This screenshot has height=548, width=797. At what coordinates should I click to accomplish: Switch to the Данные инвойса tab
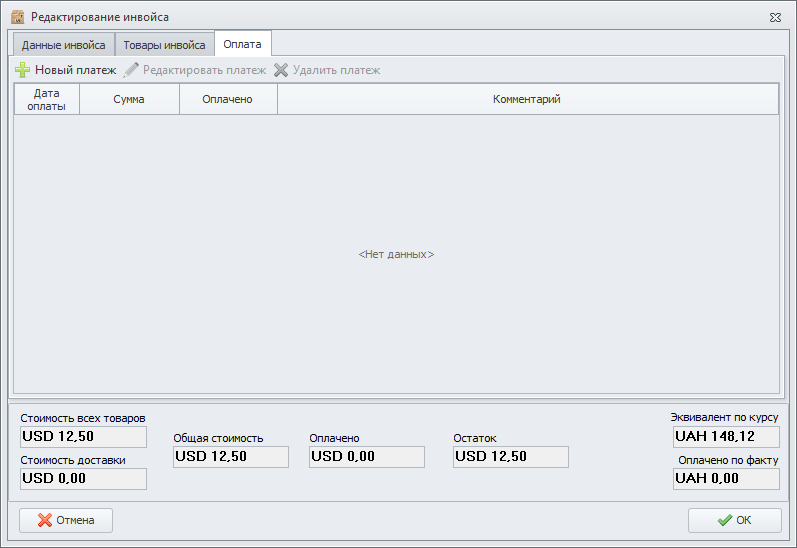63,45
